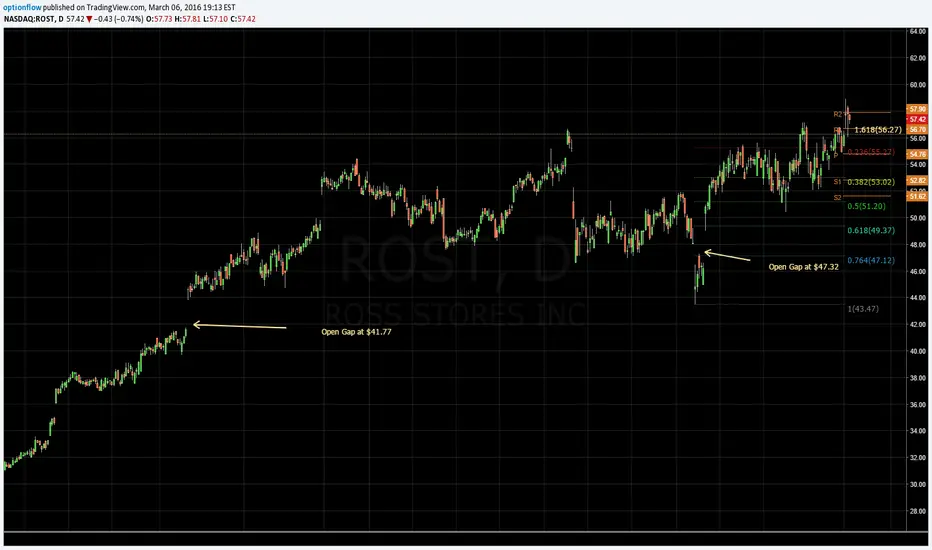Image resolution: width=932 pixels, height=550 pixels.
Task: Click the 0.764(47.12) Fibonacci label
Action: (x=871, y=260)
